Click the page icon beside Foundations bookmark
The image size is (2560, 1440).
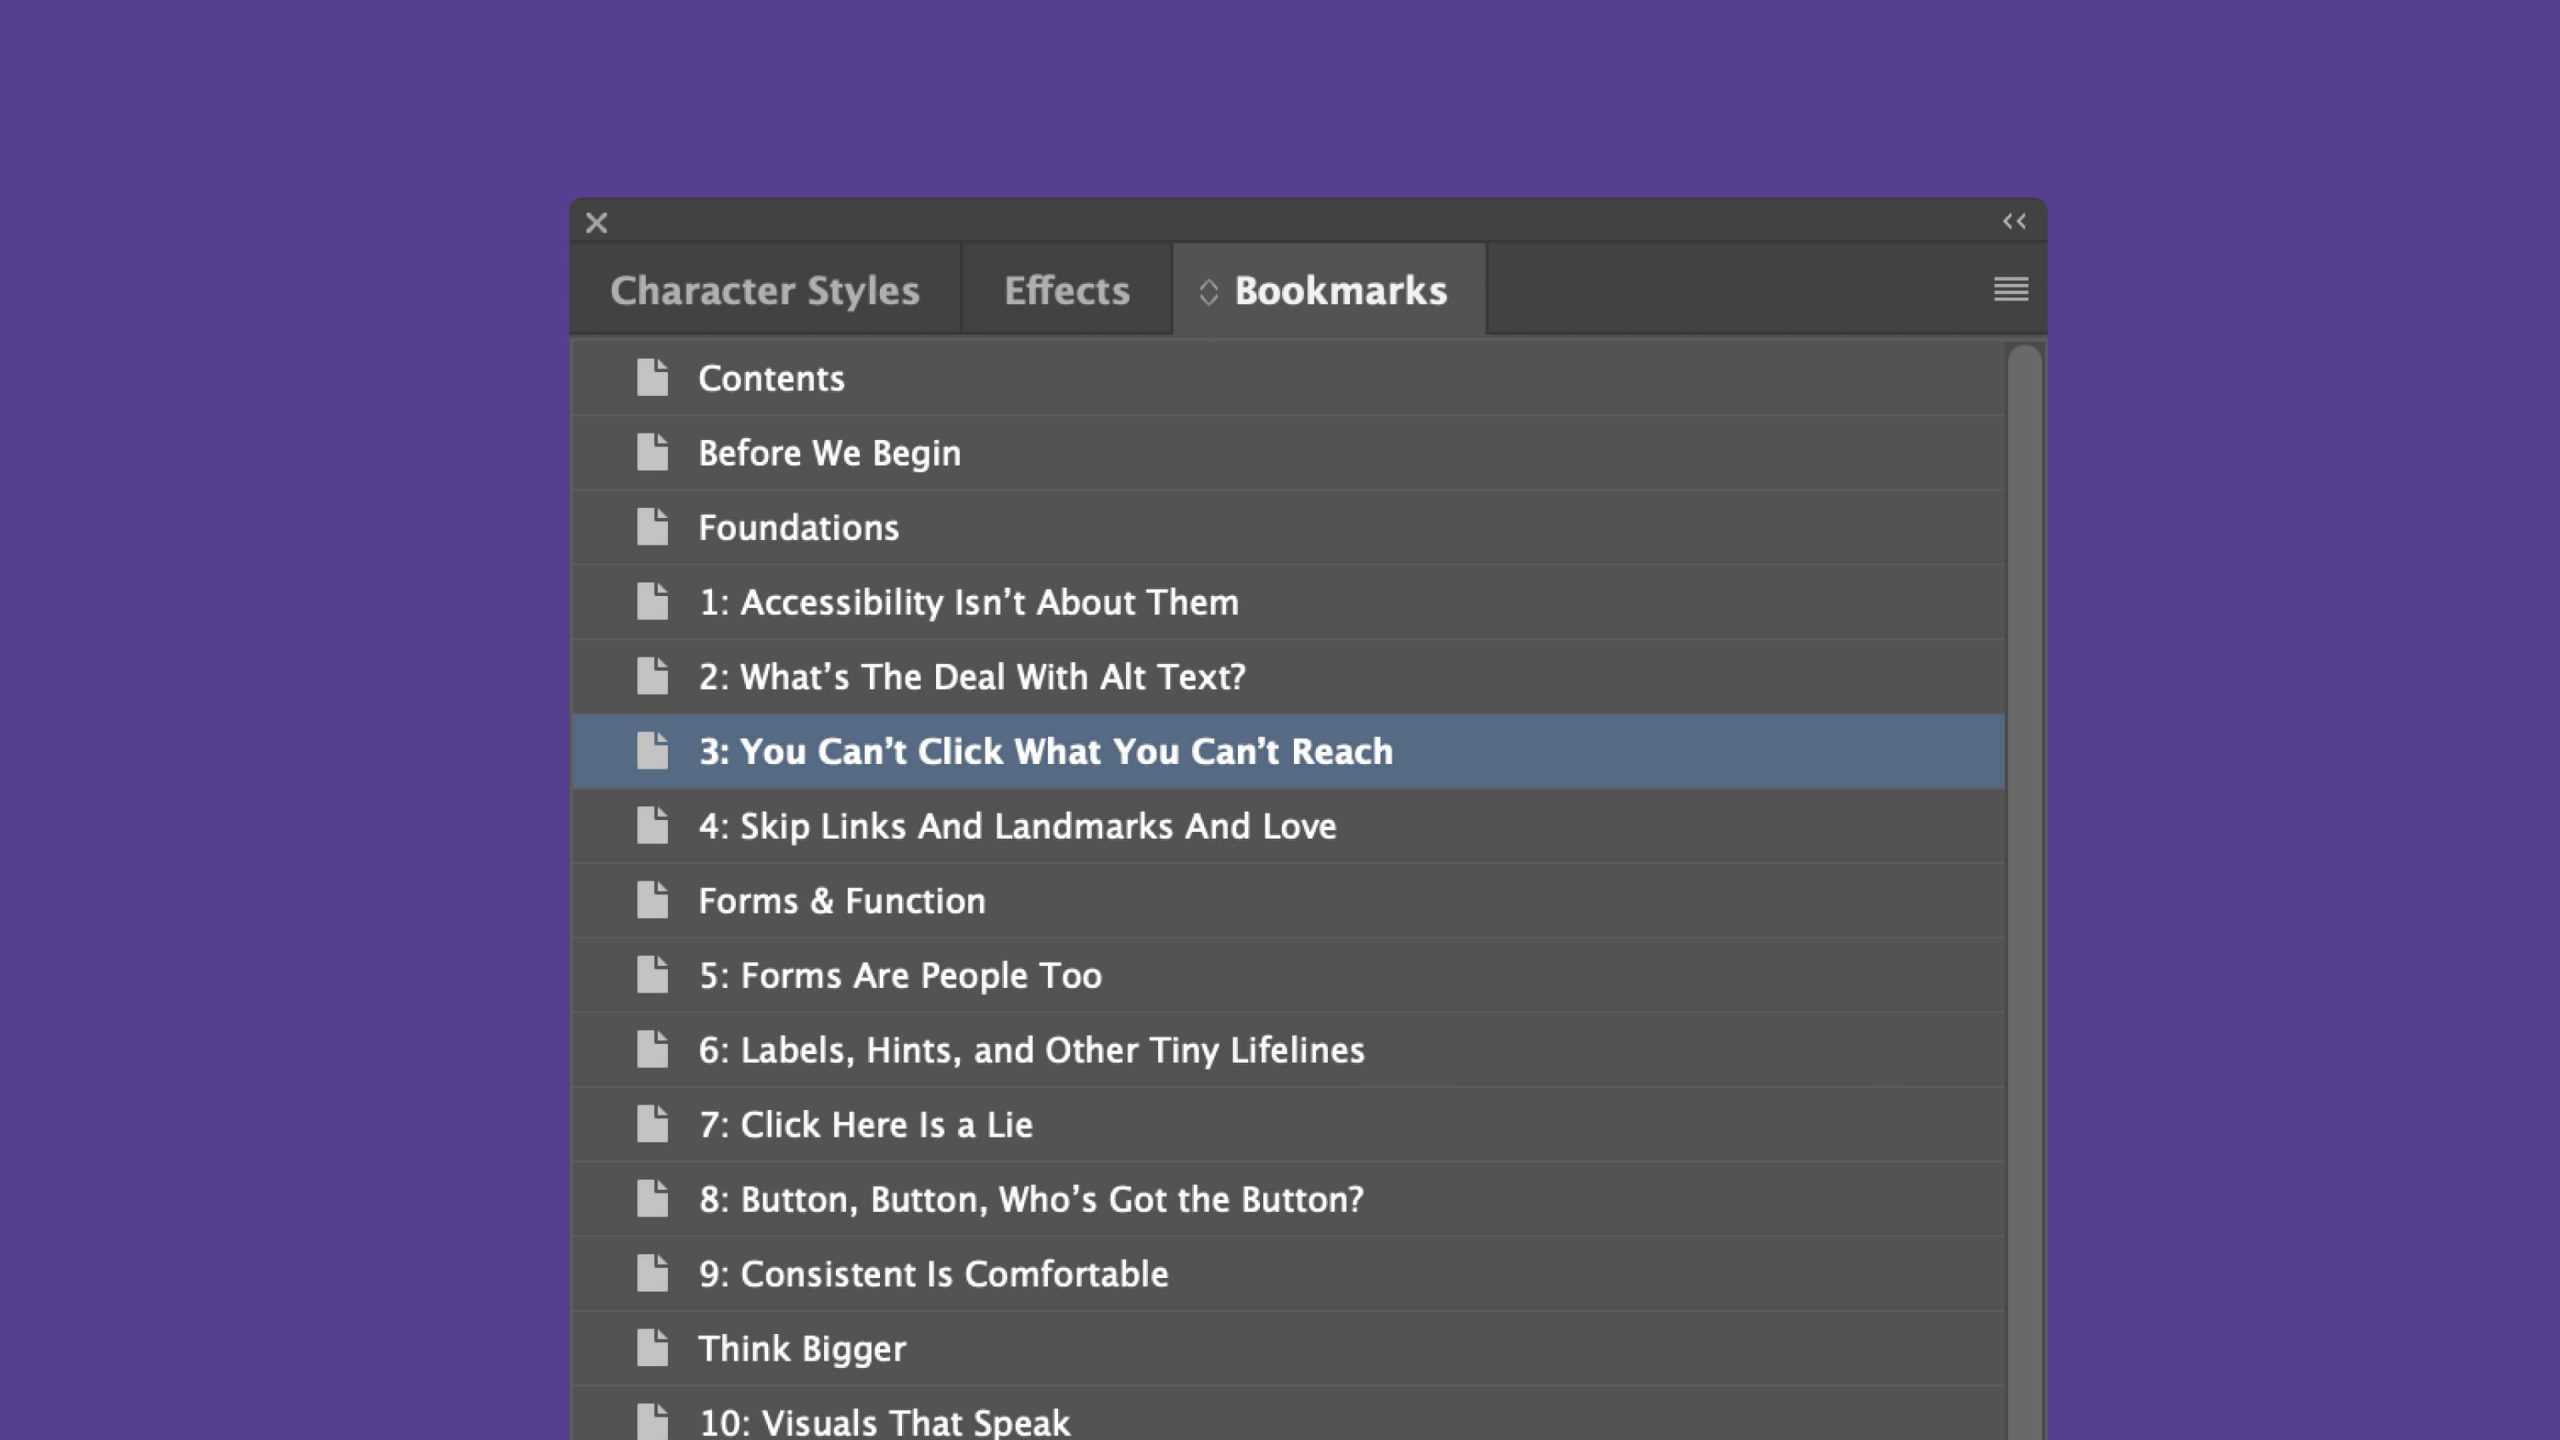(652, 527)
